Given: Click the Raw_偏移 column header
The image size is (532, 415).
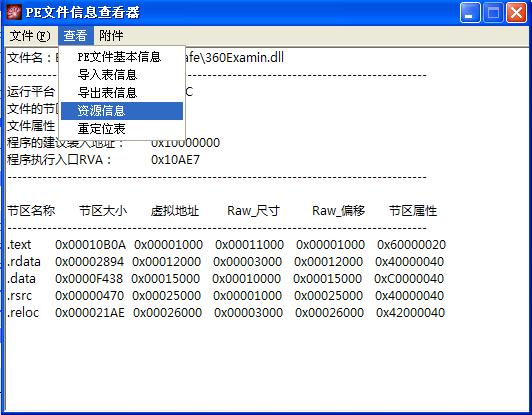Looking at the screenshot, I should point(338,211).
